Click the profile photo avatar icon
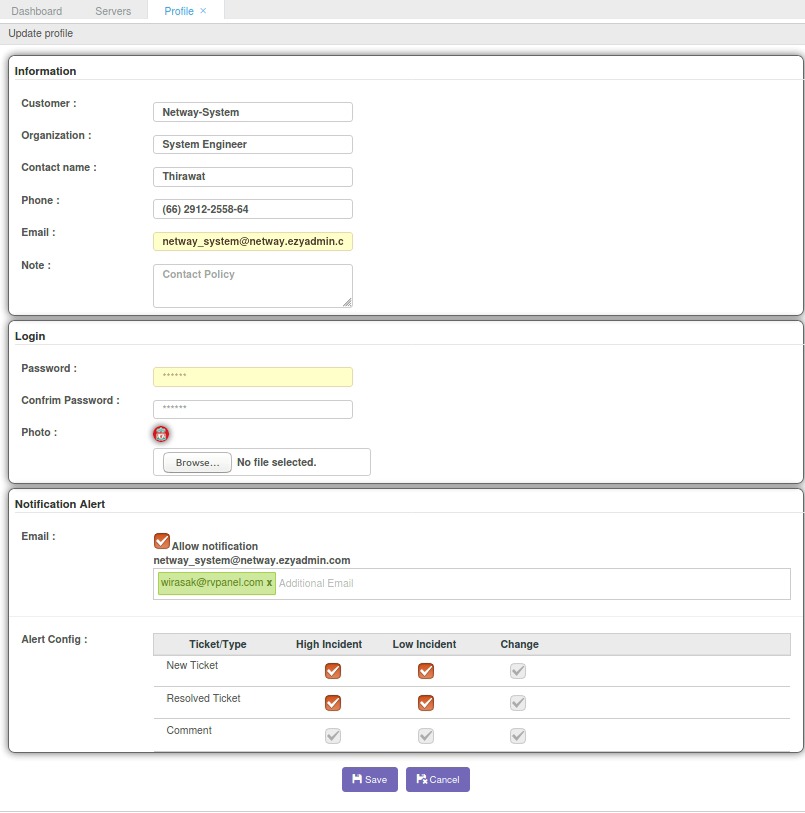Viewport: 805px width, 813px height. 161,434
